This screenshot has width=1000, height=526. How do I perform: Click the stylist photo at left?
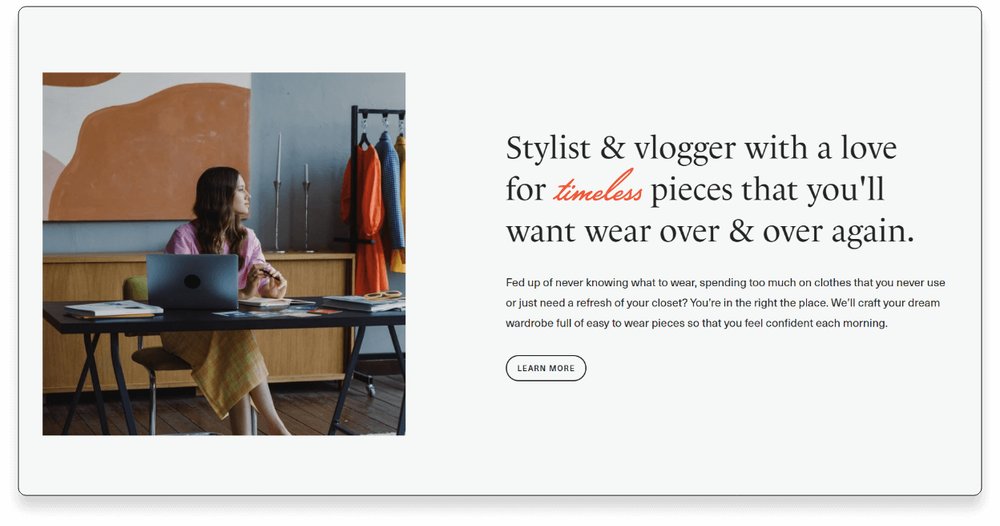[224, 254]
